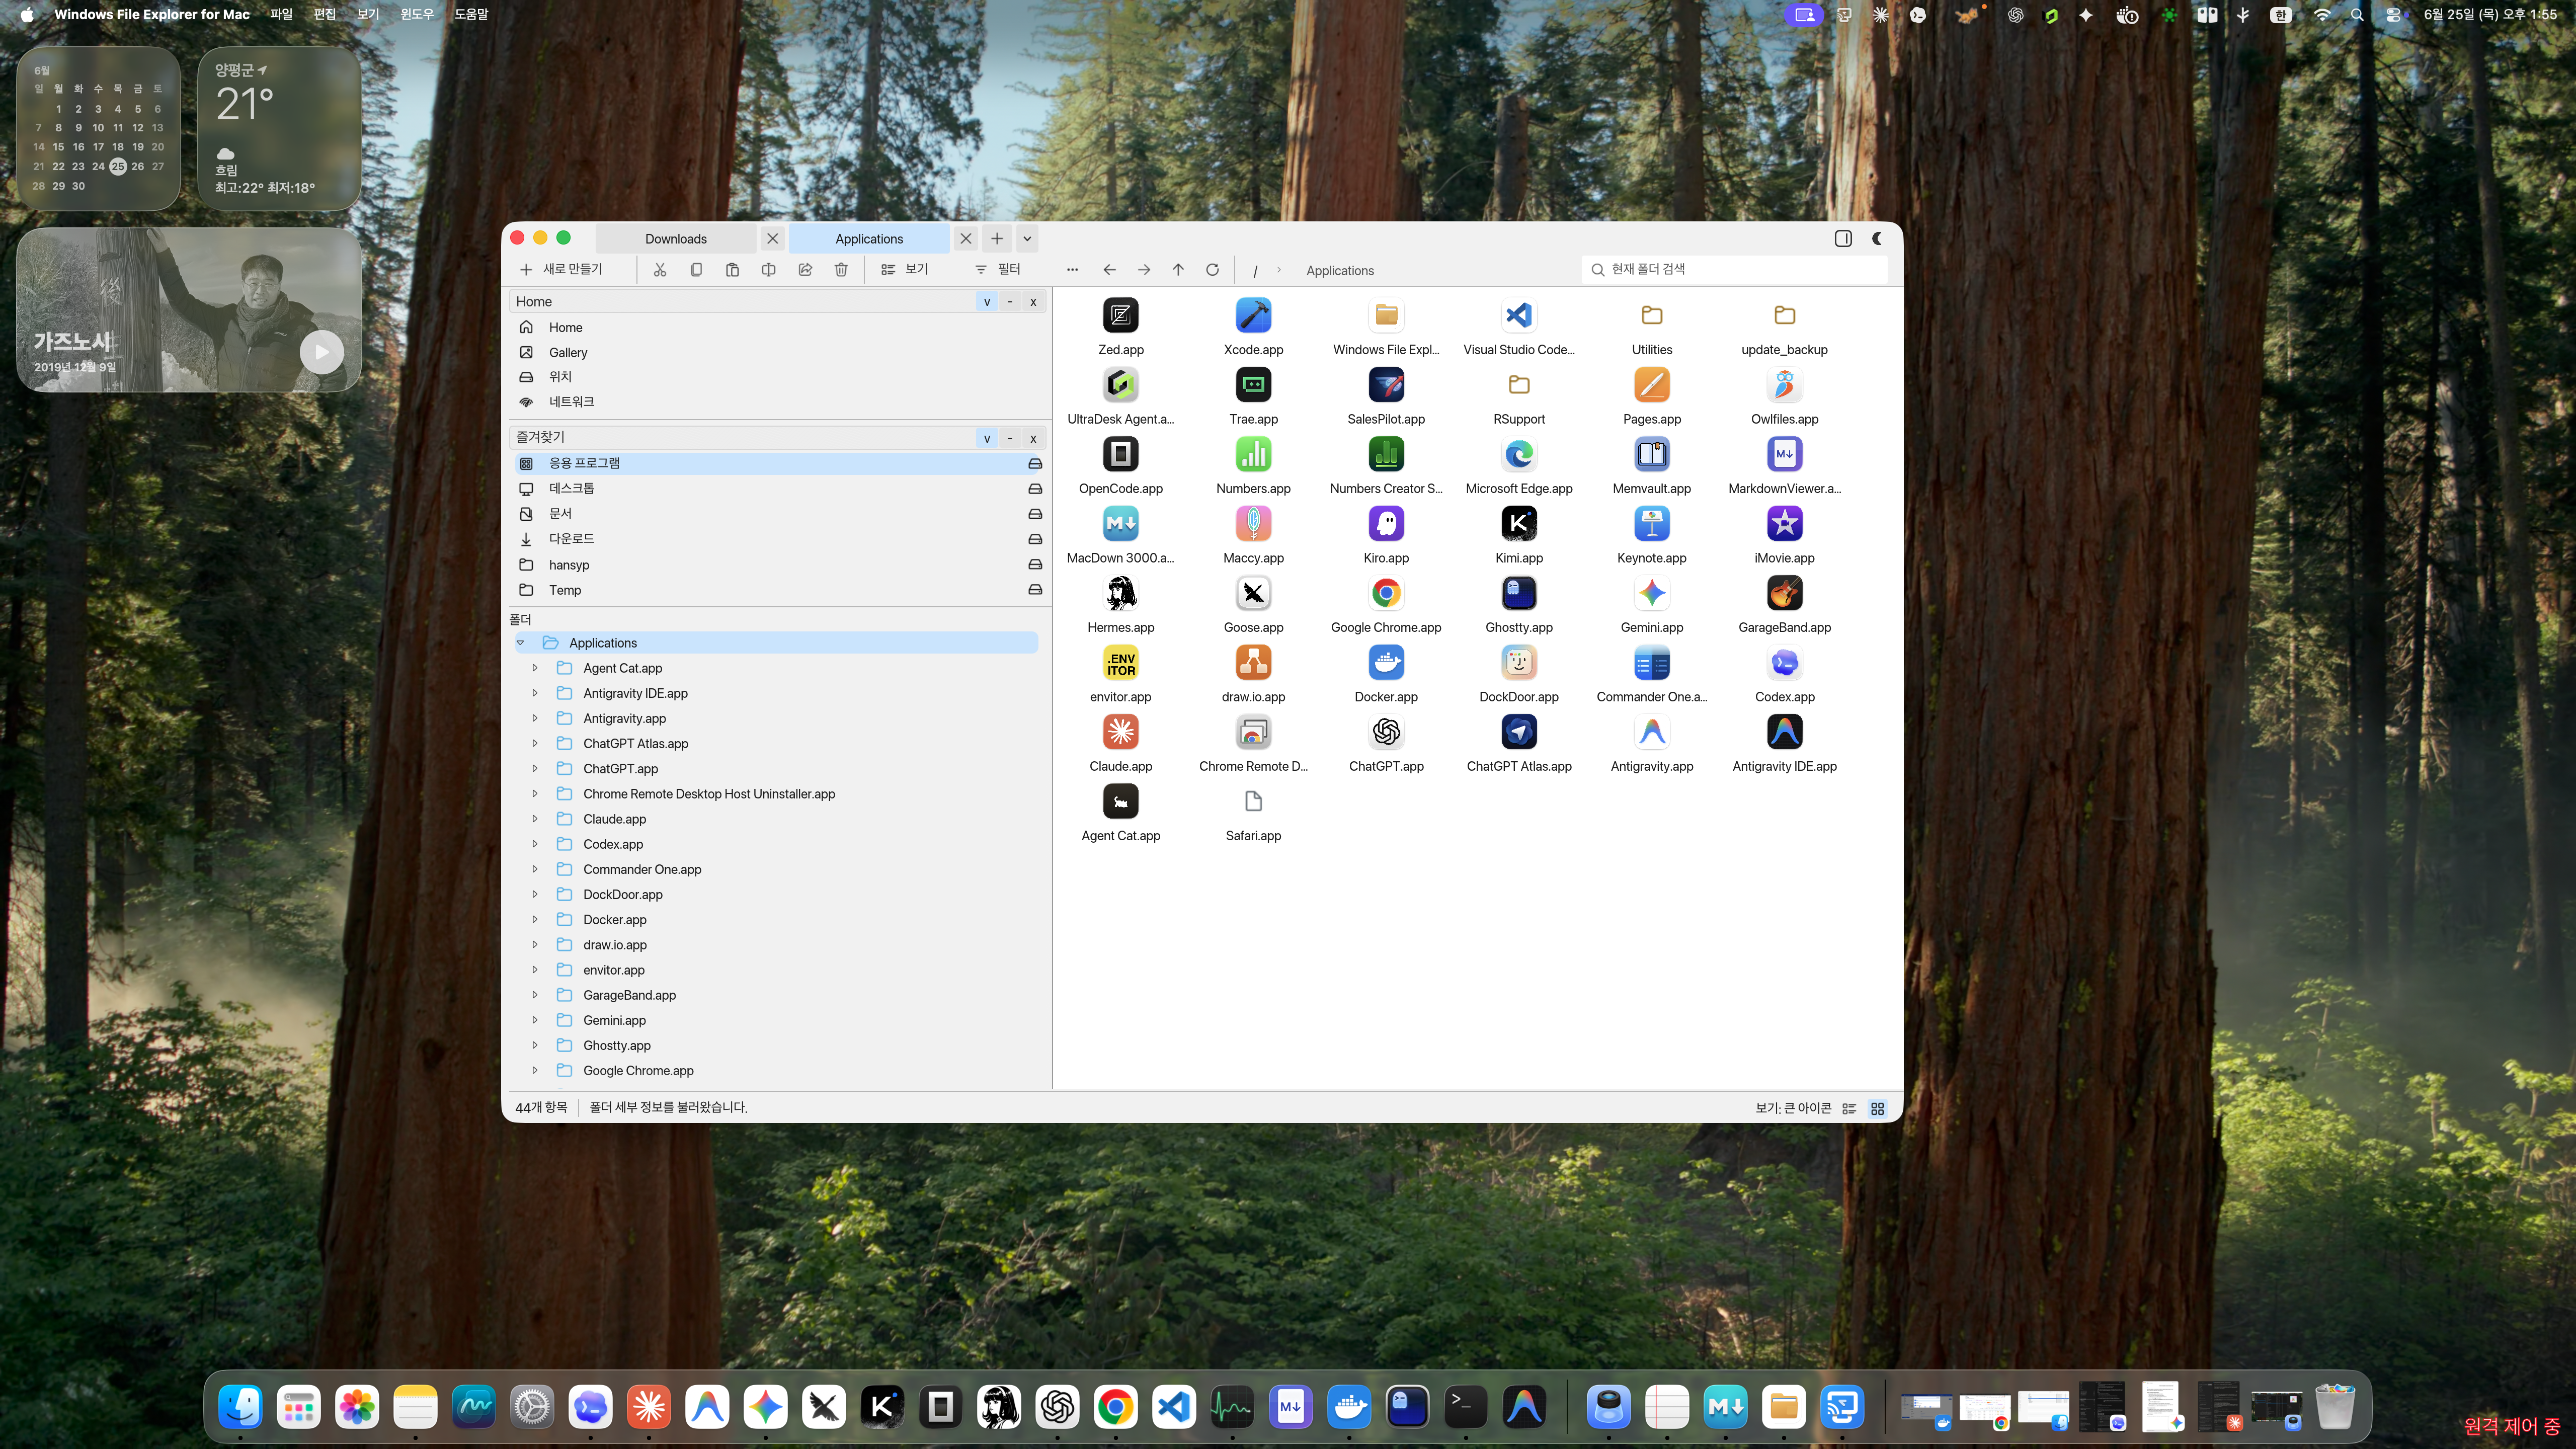Toggle dark mode moon icon

(x=1877, y=238)
